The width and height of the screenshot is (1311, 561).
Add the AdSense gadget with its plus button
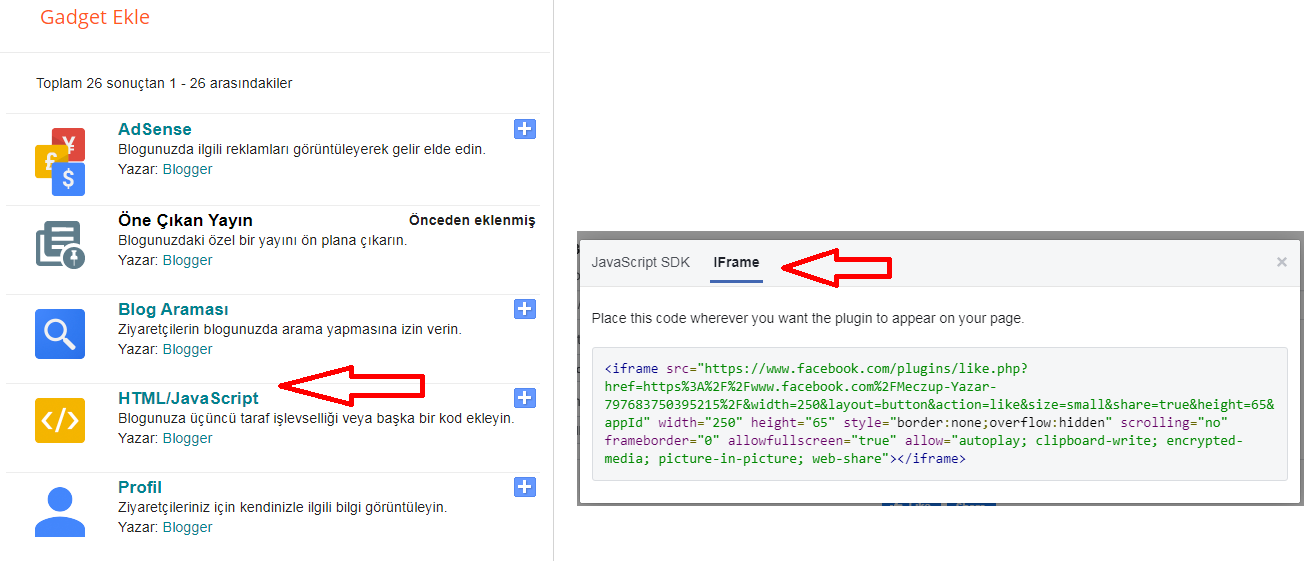tap(525, 129)
